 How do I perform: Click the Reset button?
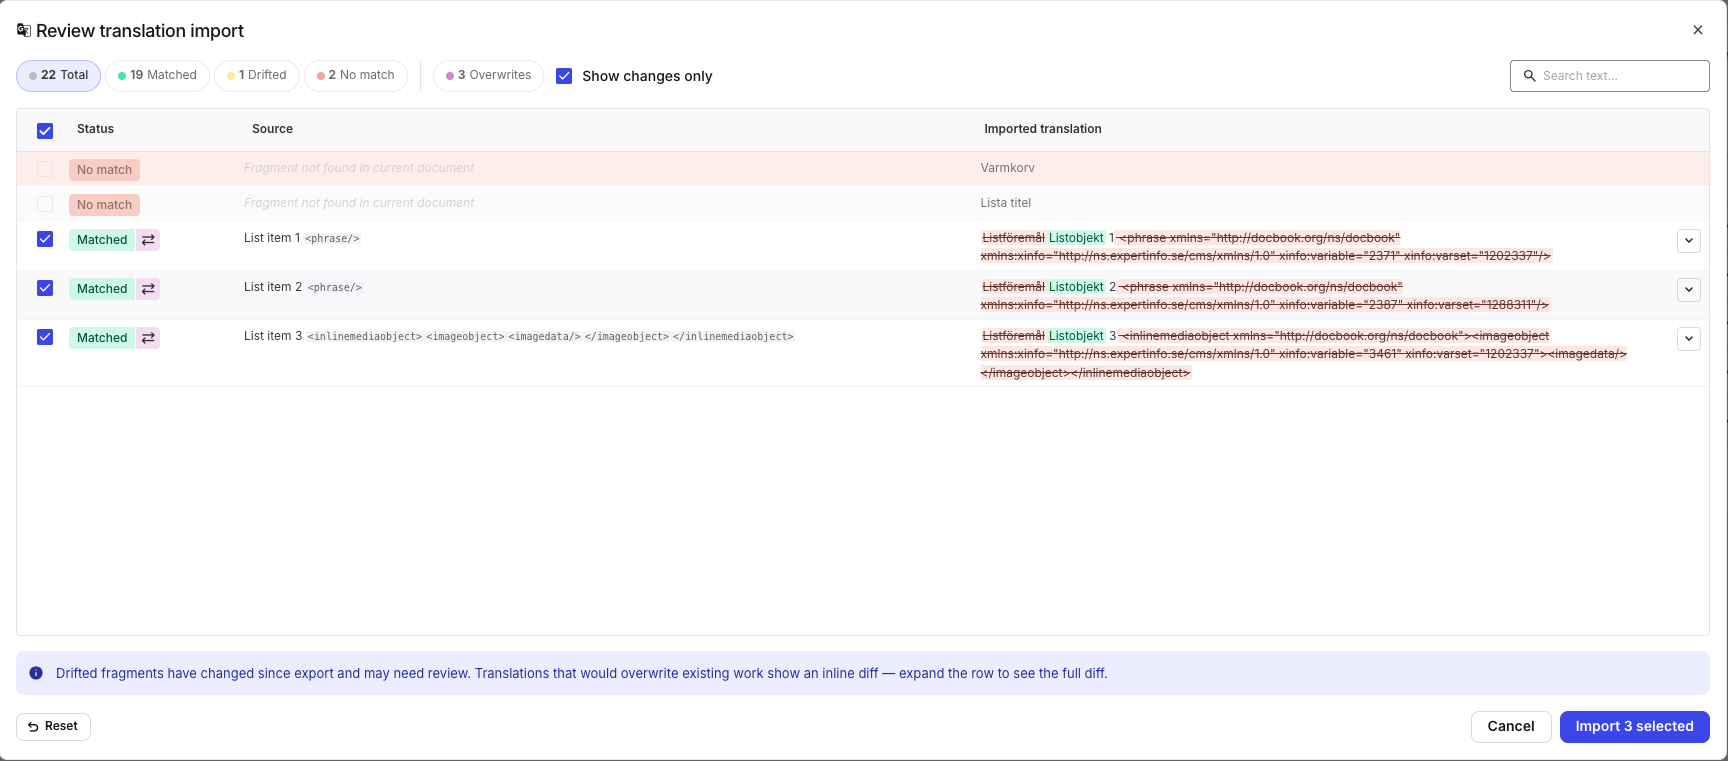(x=53, y=727)
